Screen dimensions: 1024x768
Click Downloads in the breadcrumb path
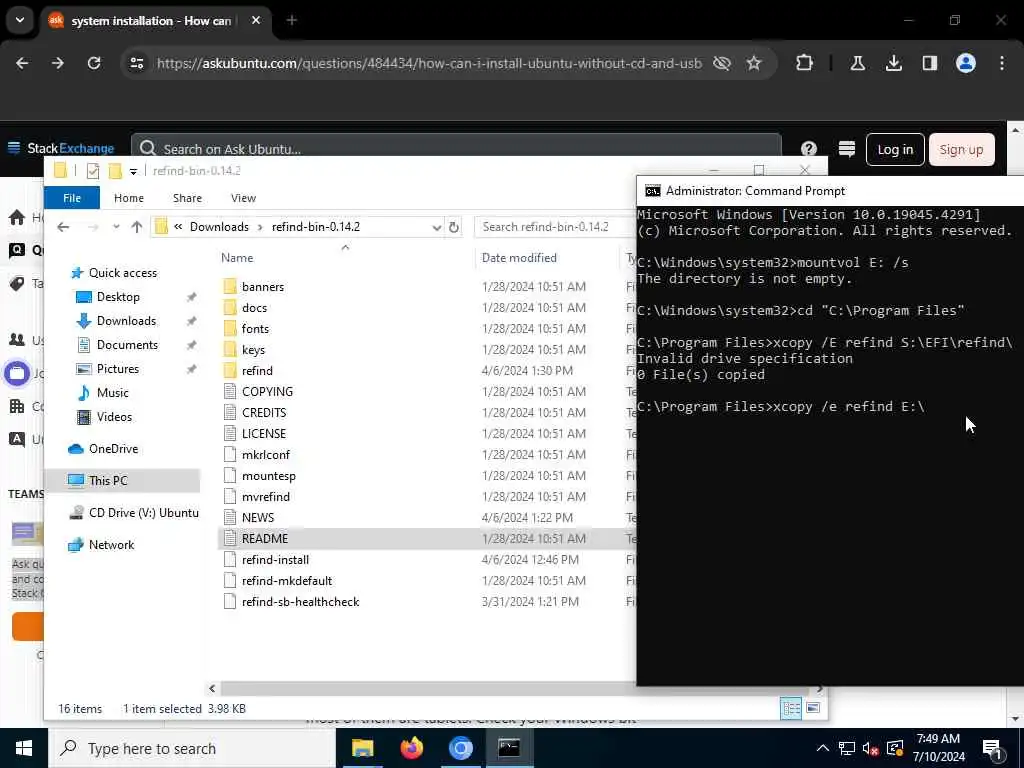tap(219, 227)
